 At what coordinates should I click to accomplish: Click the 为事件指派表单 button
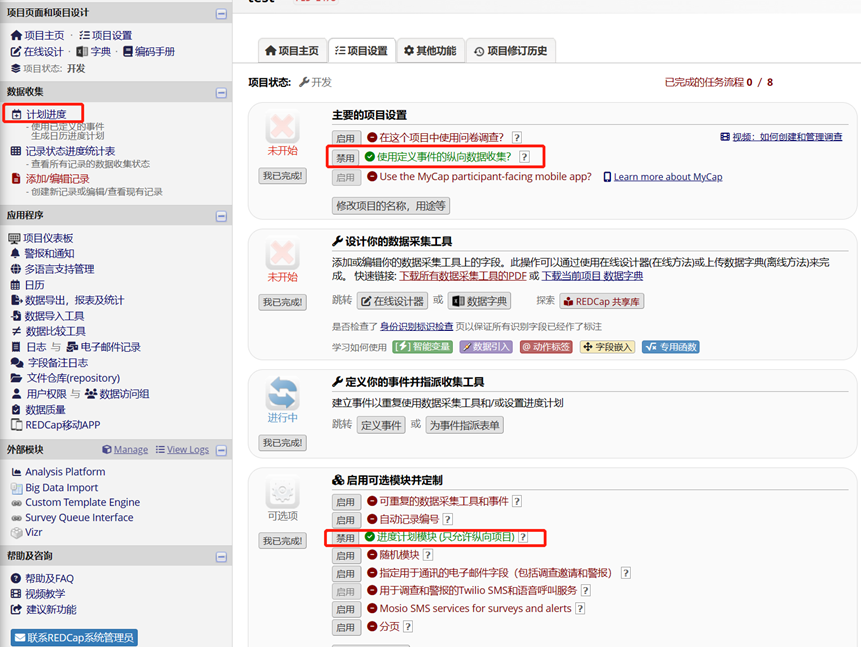tap(465, 425)
